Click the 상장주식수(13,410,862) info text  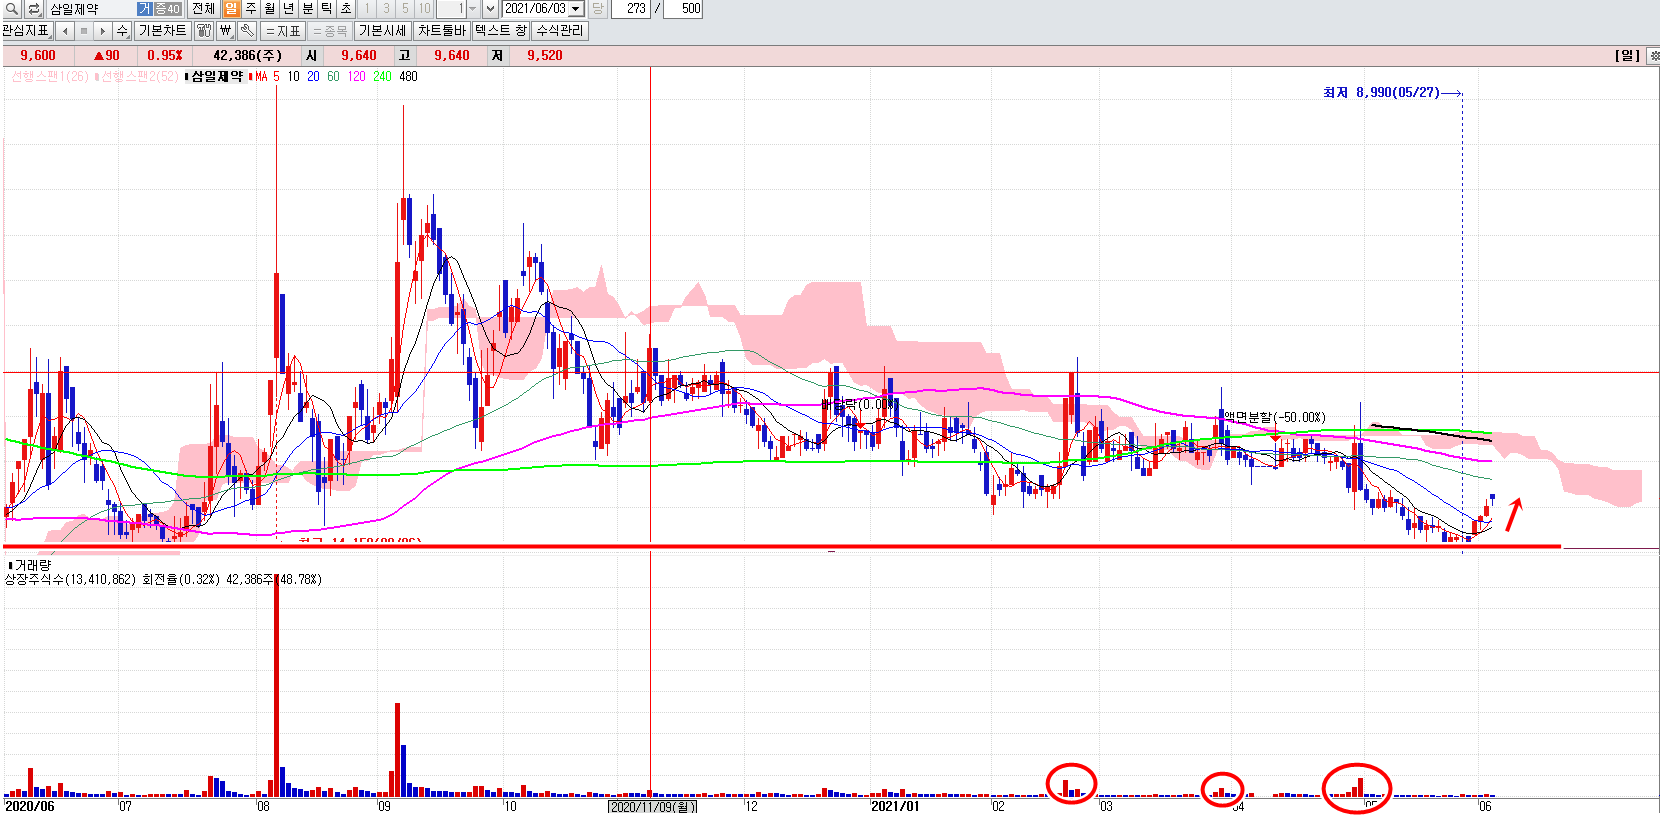pos(70,579)
